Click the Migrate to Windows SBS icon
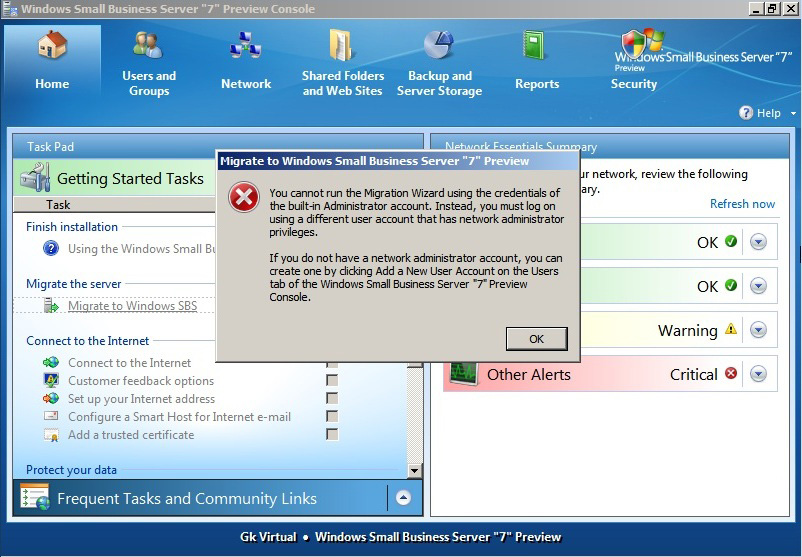Screen dimensions: 802x557 pos(51,306)
